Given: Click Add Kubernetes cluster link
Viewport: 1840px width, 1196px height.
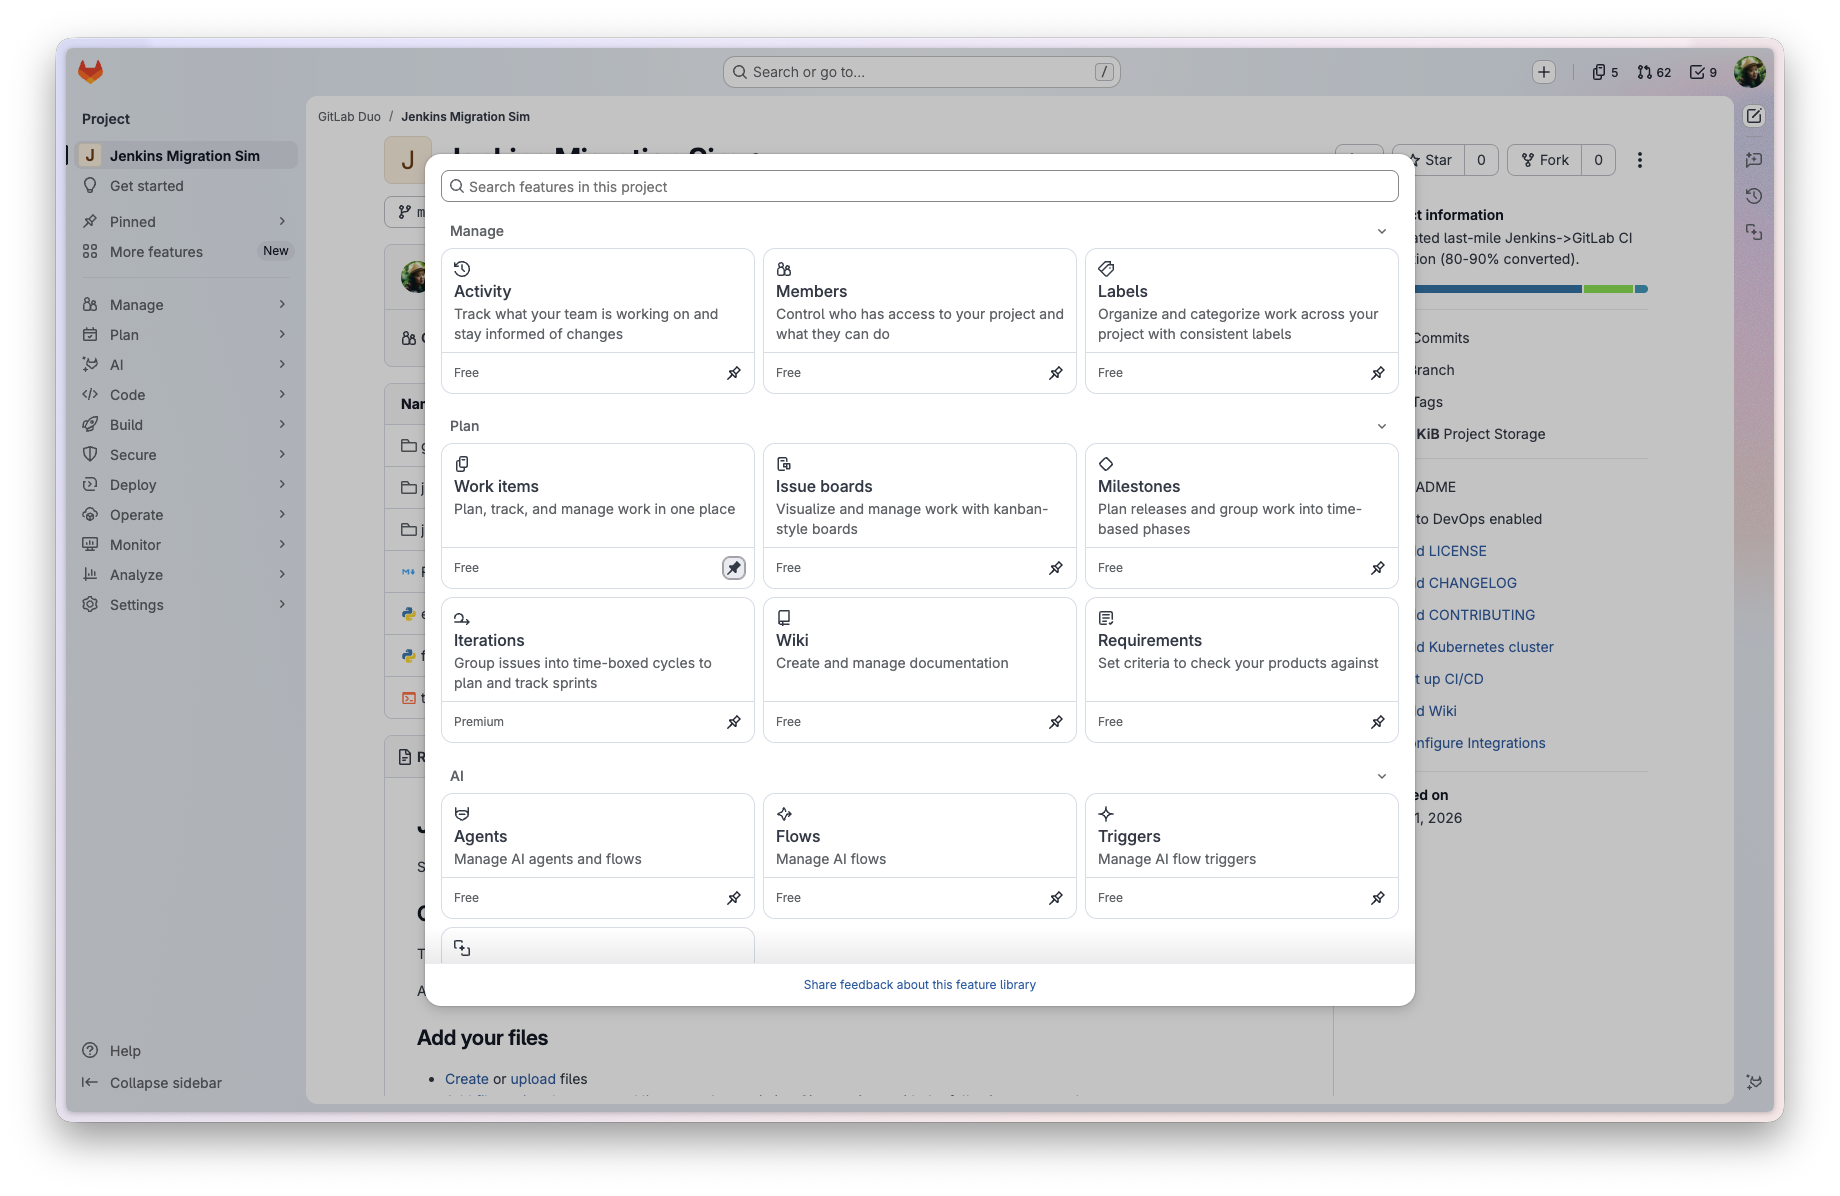Looking at the screenshot, I should pos(1485,647).
